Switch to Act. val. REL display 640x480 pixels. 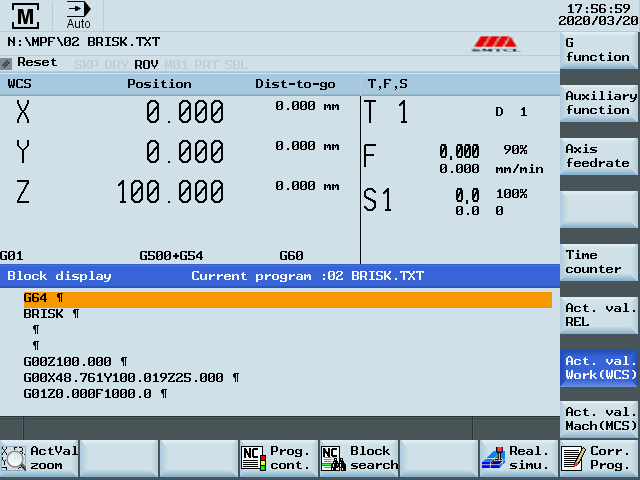[x=598, y=316]
